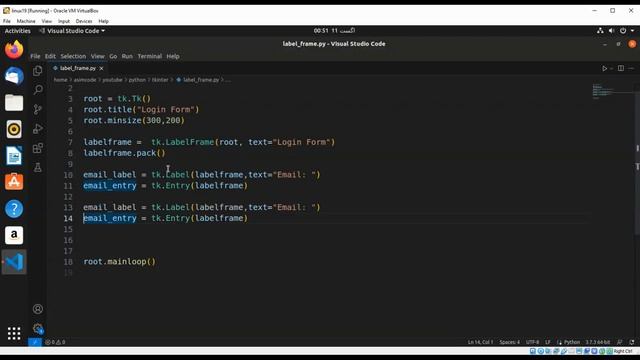The width and height of the screenshot is (640, 360).
Task: Open Amazon from the dock
Action: [14, 235]
